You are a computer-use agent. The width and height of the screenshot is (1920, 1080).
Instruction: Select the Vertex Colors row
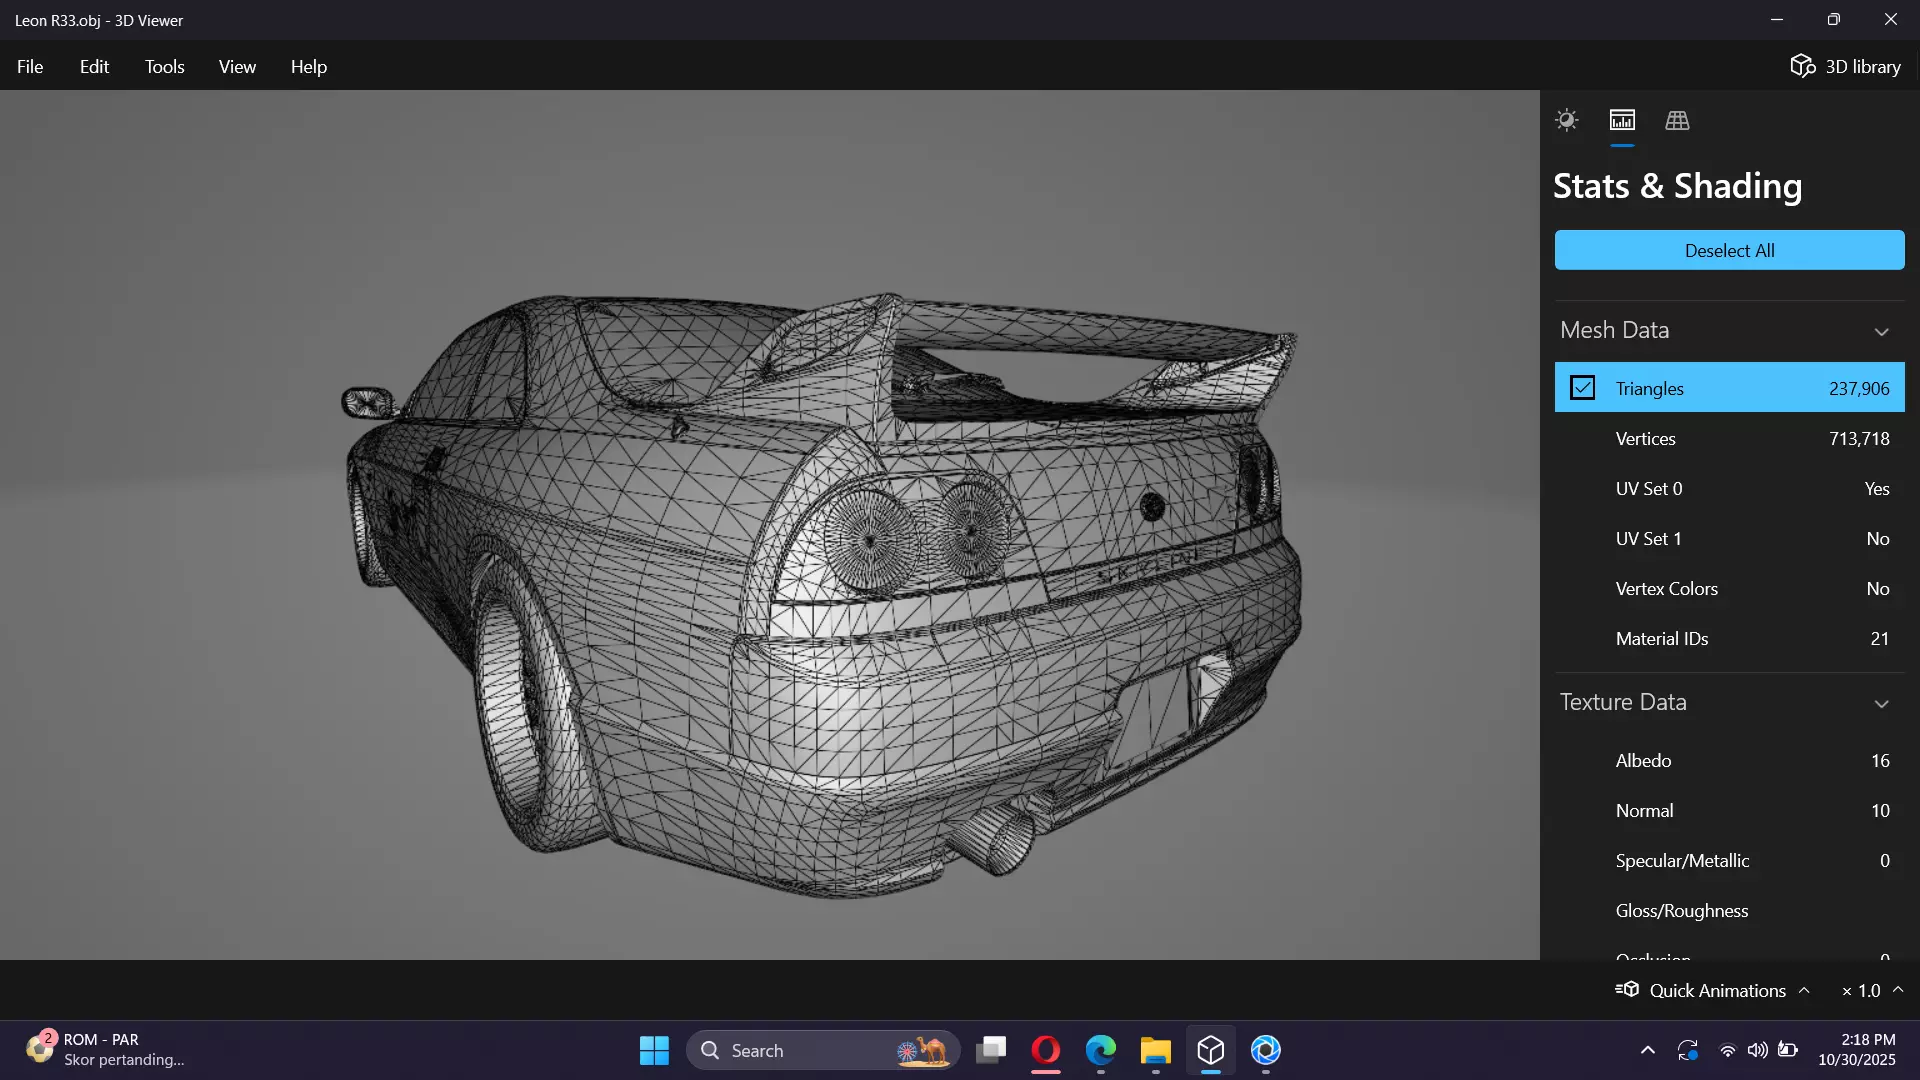pyautogui.click(x=1729, y=588)
